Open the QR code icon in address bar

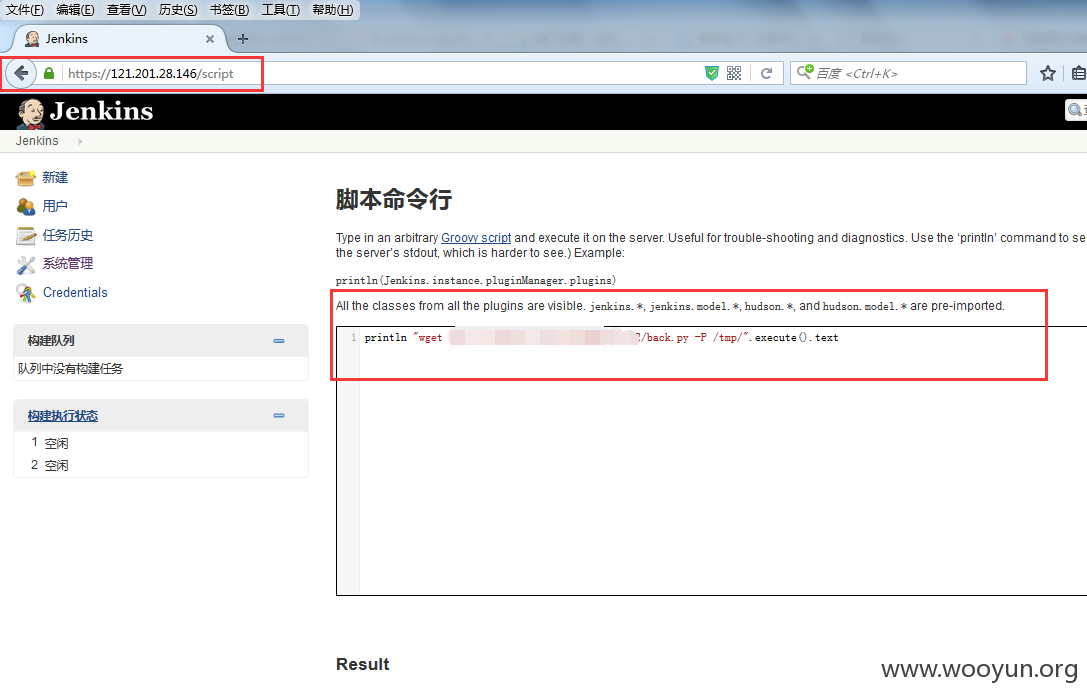tap(733, 73)
